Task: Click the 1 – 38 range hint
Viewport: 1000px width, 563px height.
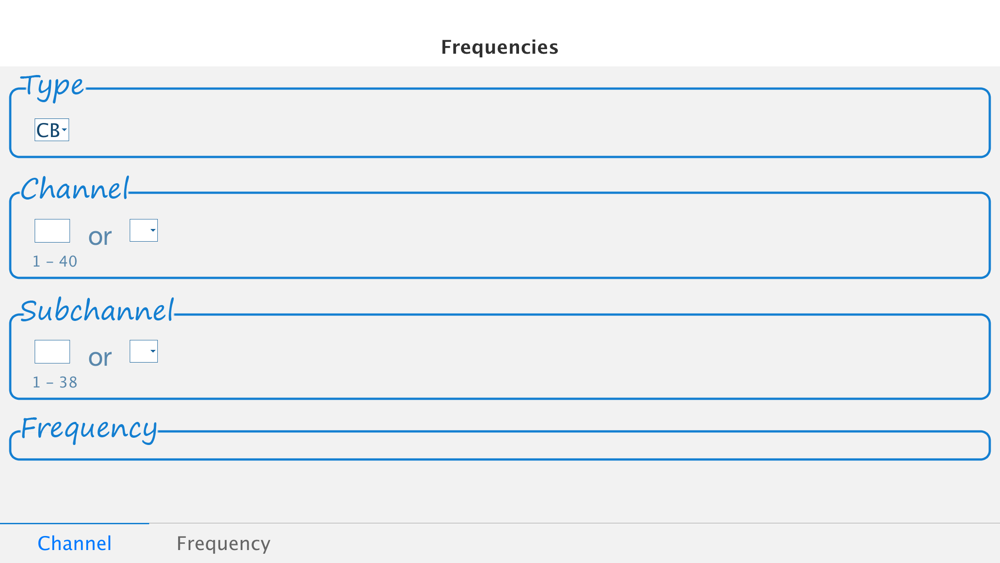Action: pyautogui.click(x=55, y=383)
